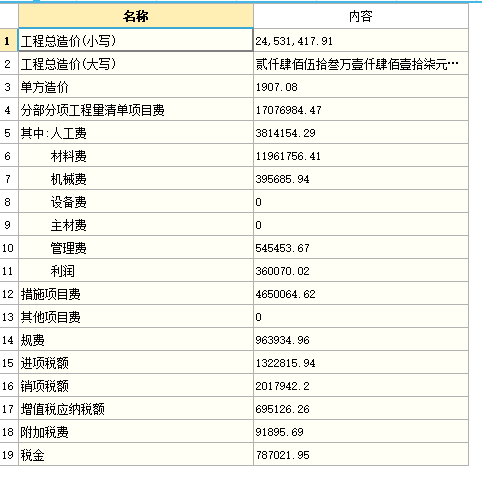Screen dimensions: 482x478
Task: Select the 工程总造价(小写) name cell
Action: coord(136,40)
